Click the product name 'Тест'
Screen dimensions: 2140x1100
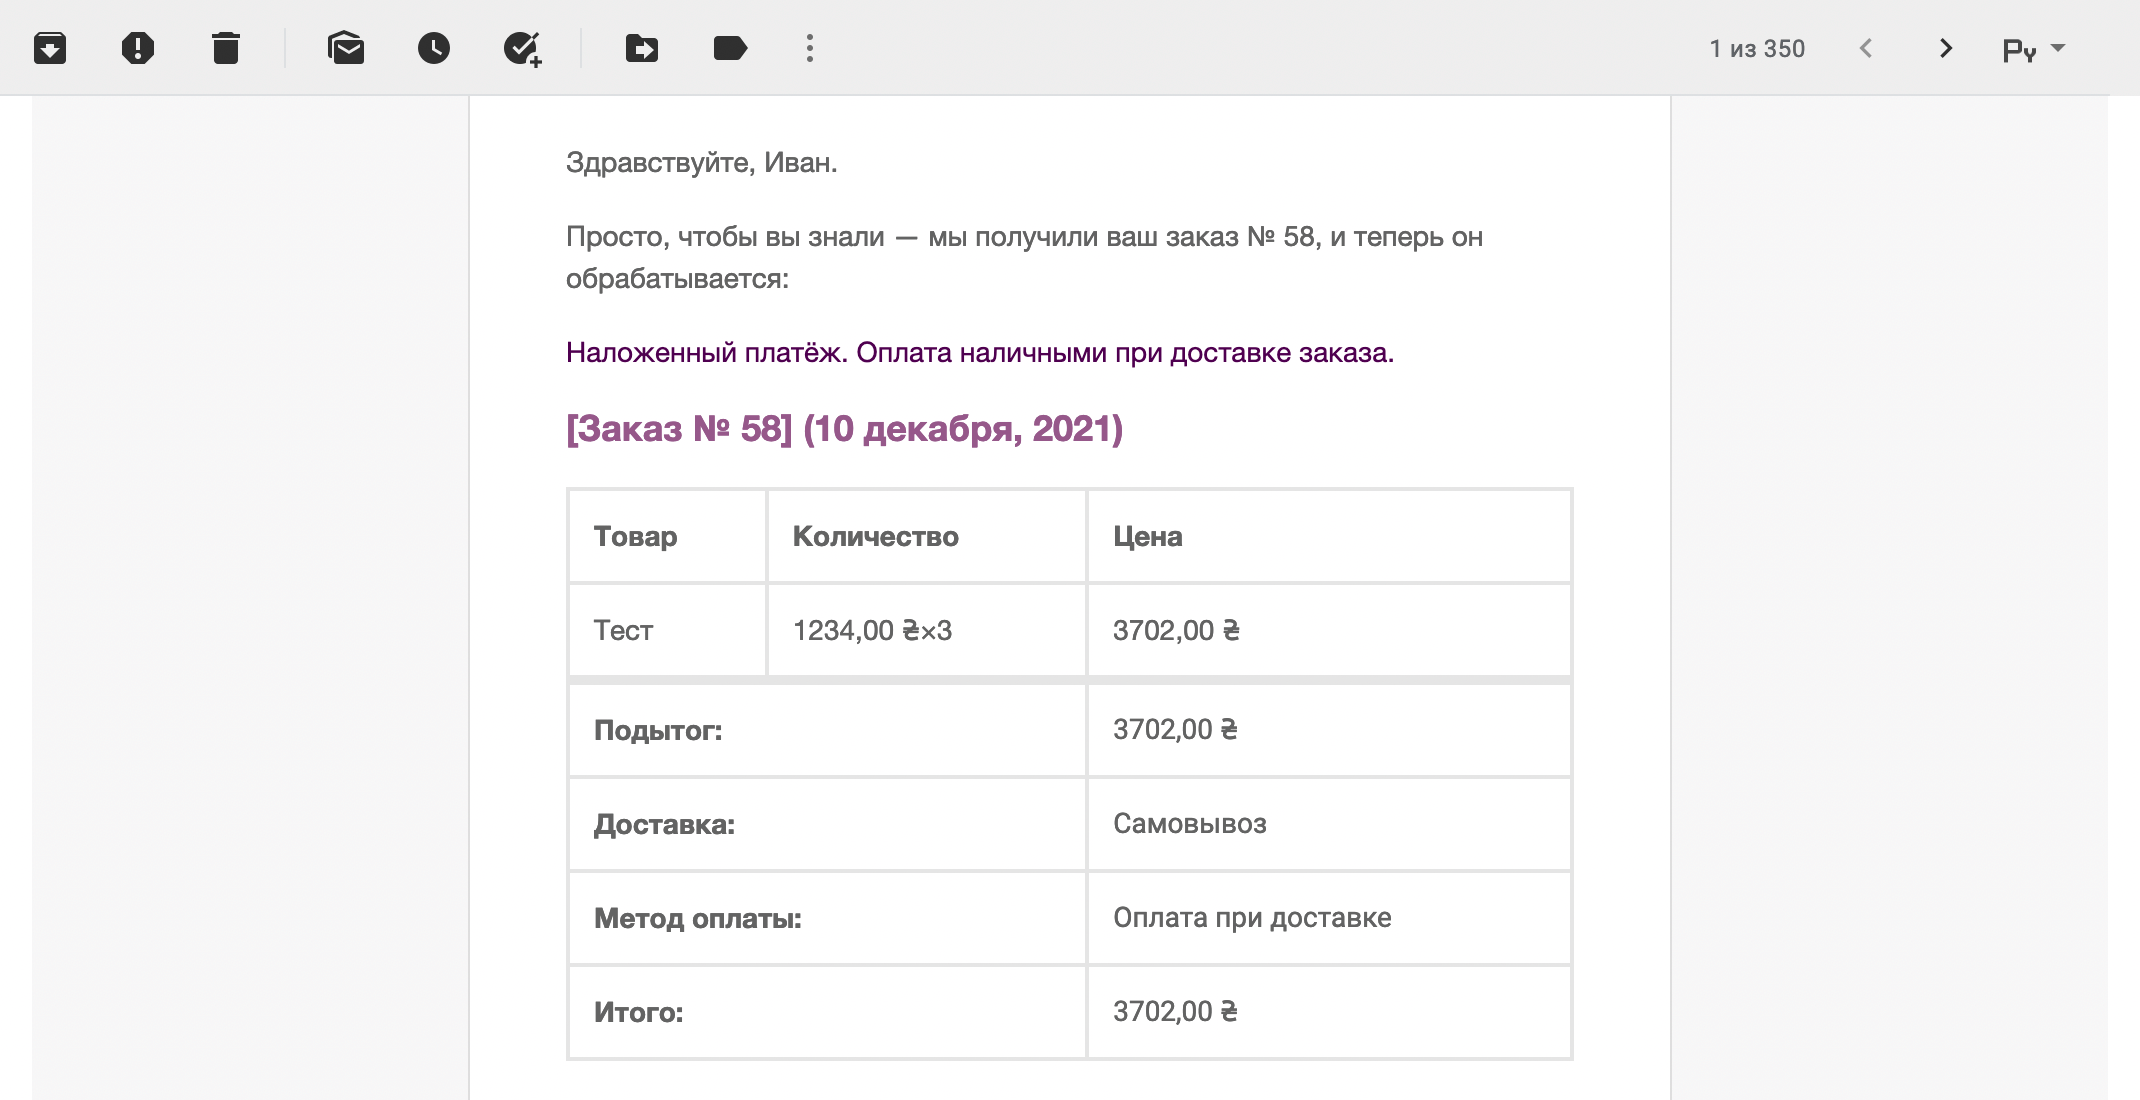pos(623,631)
